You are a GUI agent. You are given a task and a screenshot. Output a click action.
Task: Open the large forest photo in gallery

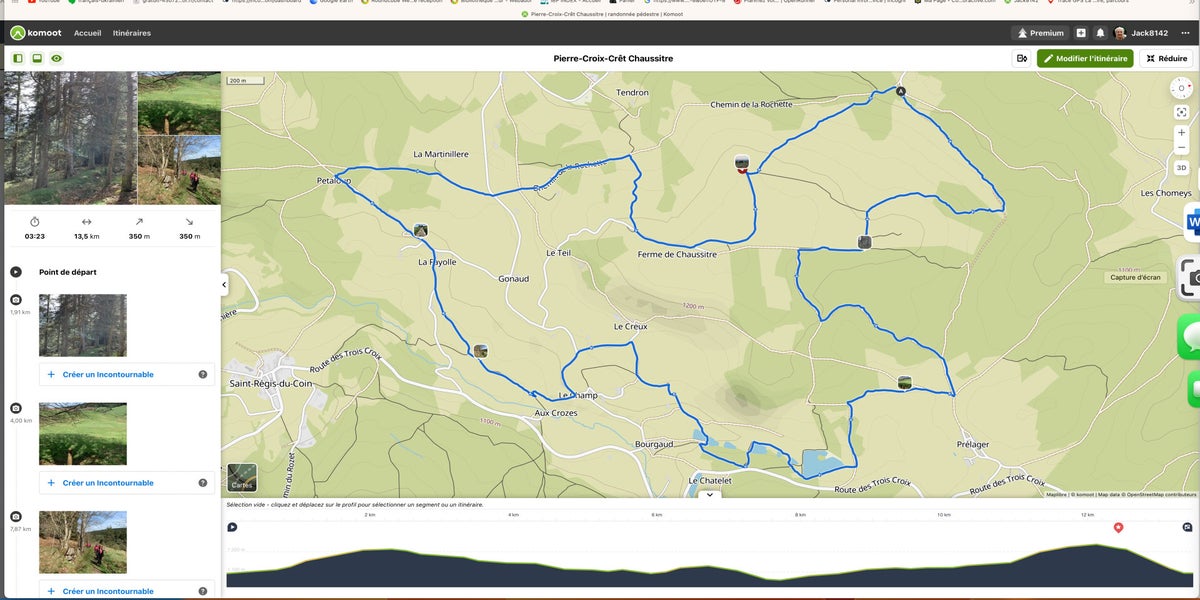point(70,138)
